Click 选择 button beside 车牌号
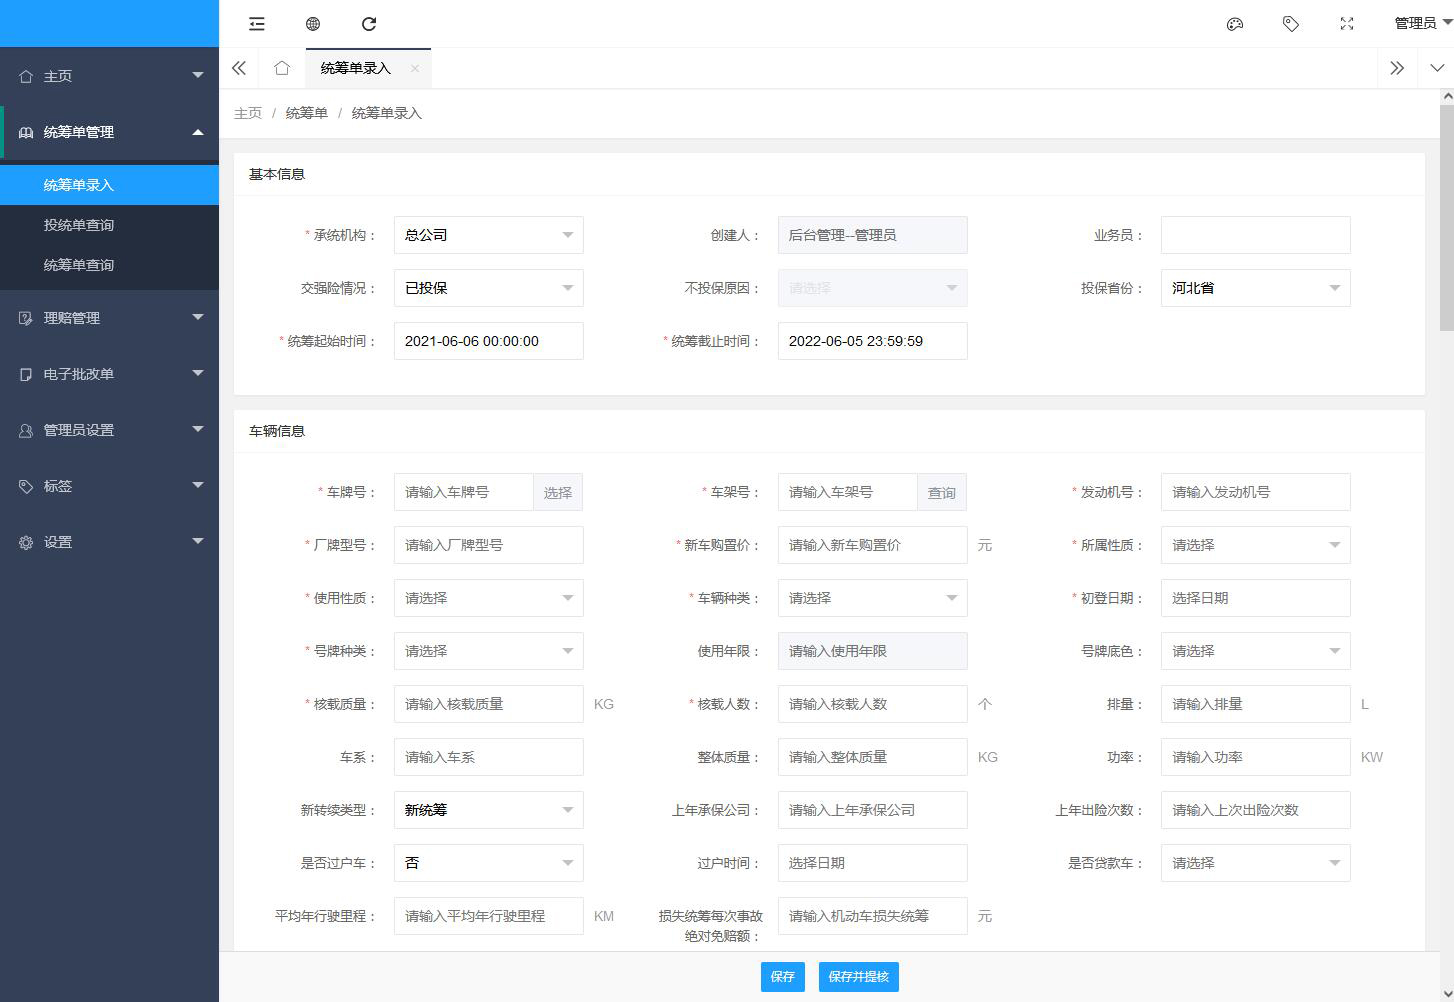Viewport: 1454px width, 1002px height. tap(558, 492)
